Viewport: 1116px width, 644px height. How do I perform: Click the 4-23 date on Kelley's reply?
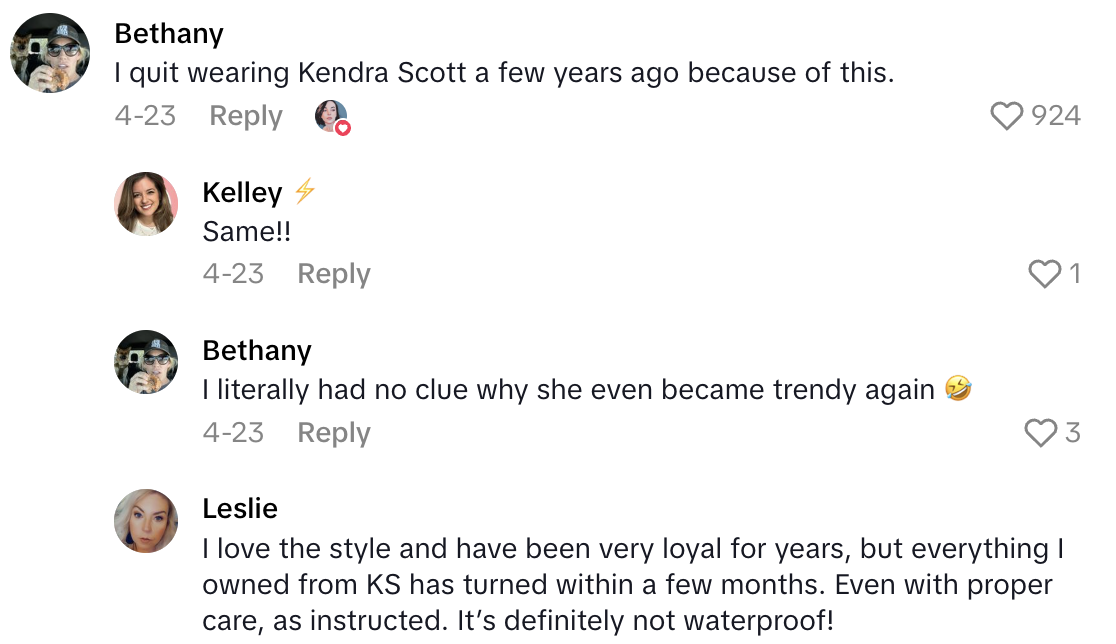click(233, 274)
